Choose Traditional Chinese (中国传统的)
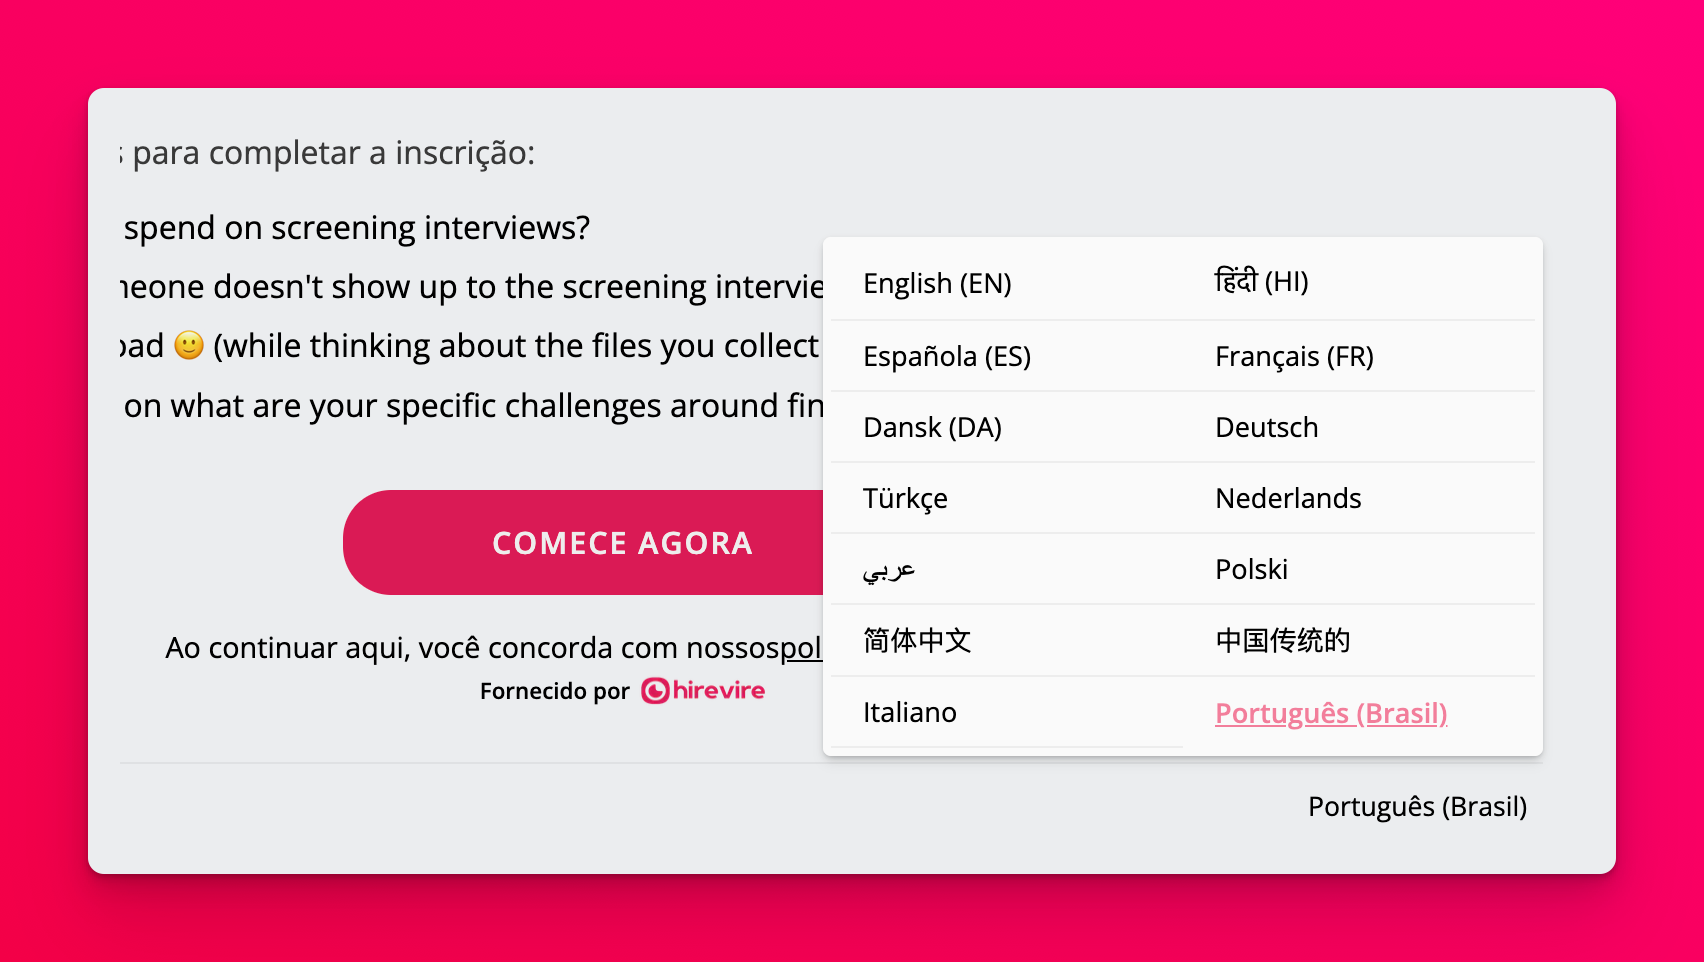Image resolution: width=1704 pixels, height=962 pixels. tap(1282, 640)
